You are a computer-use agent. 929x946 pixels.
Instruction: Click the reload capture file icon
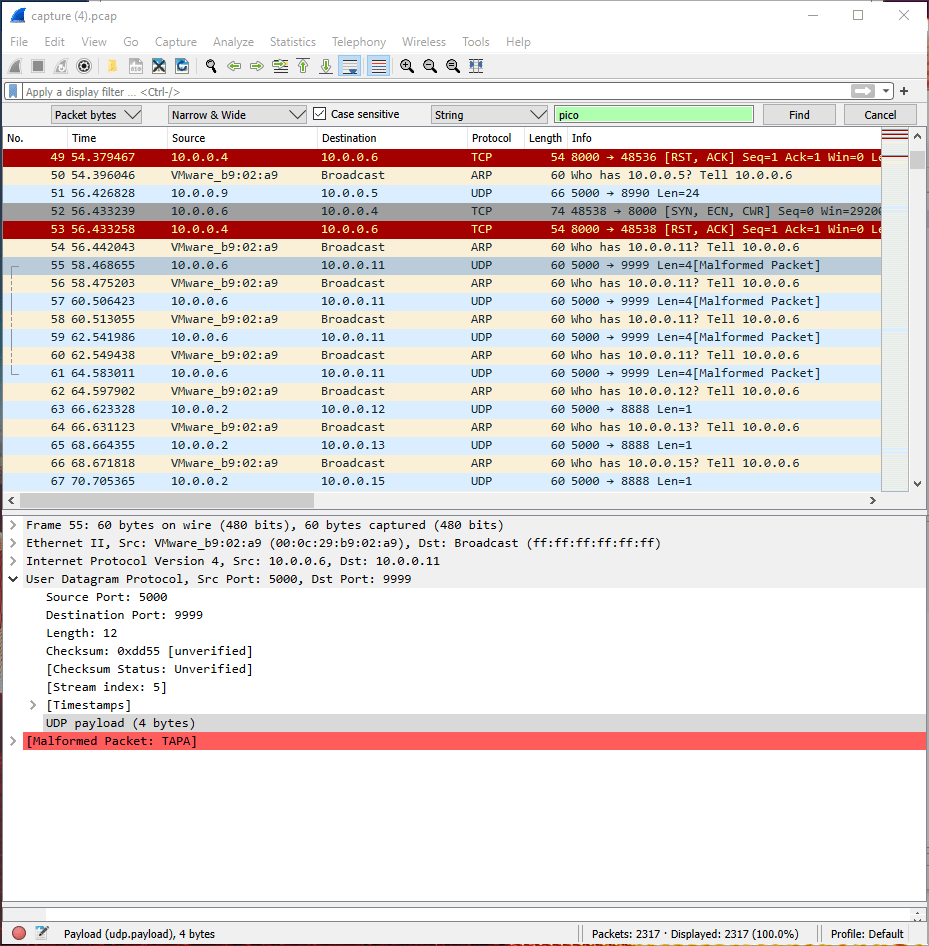pyautogui.click(x=182, y=66)
